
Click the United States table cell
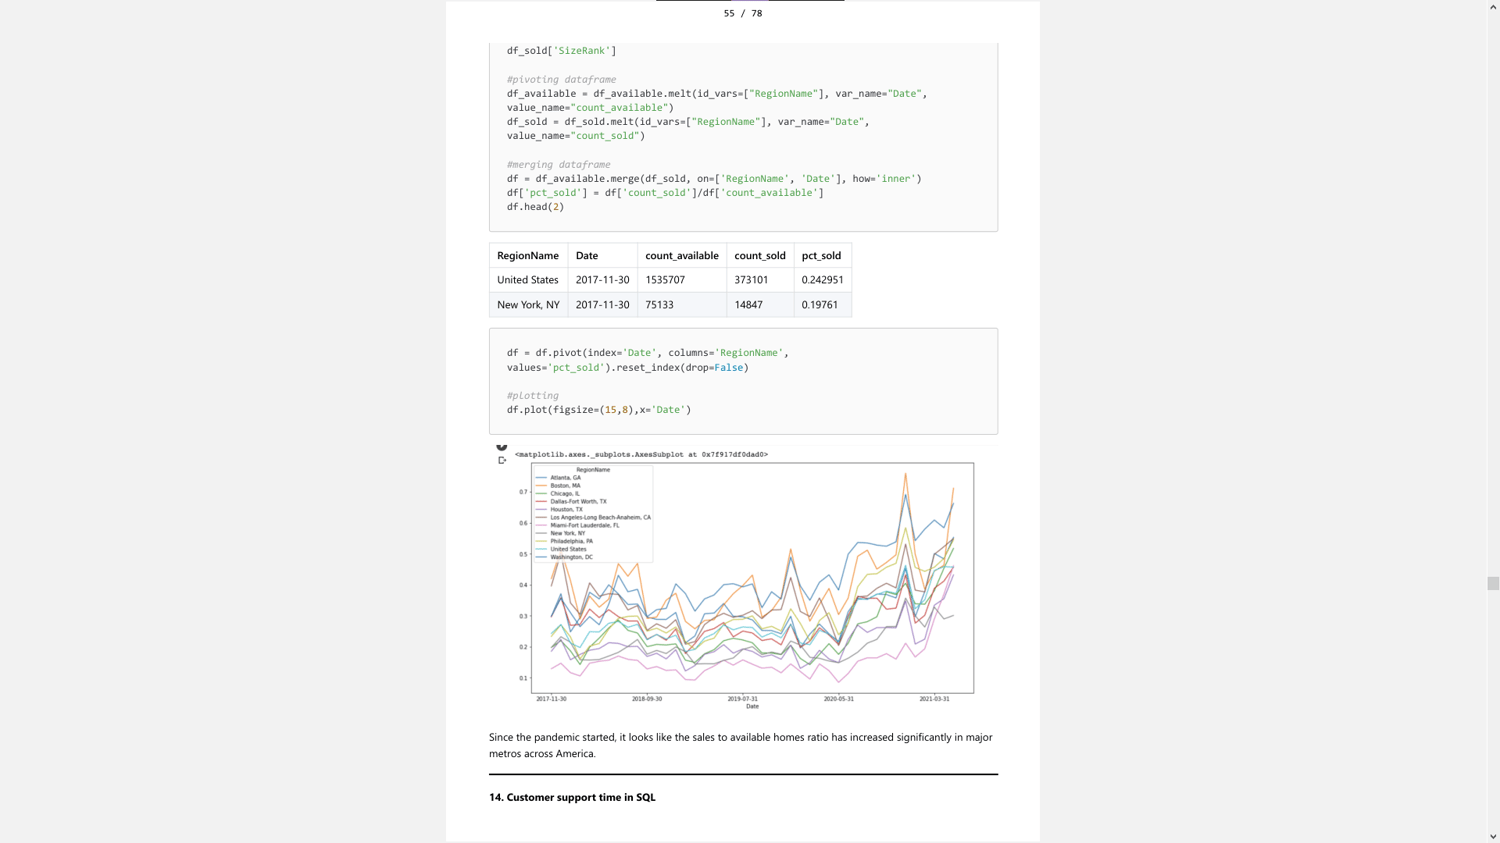click(528, 280)
